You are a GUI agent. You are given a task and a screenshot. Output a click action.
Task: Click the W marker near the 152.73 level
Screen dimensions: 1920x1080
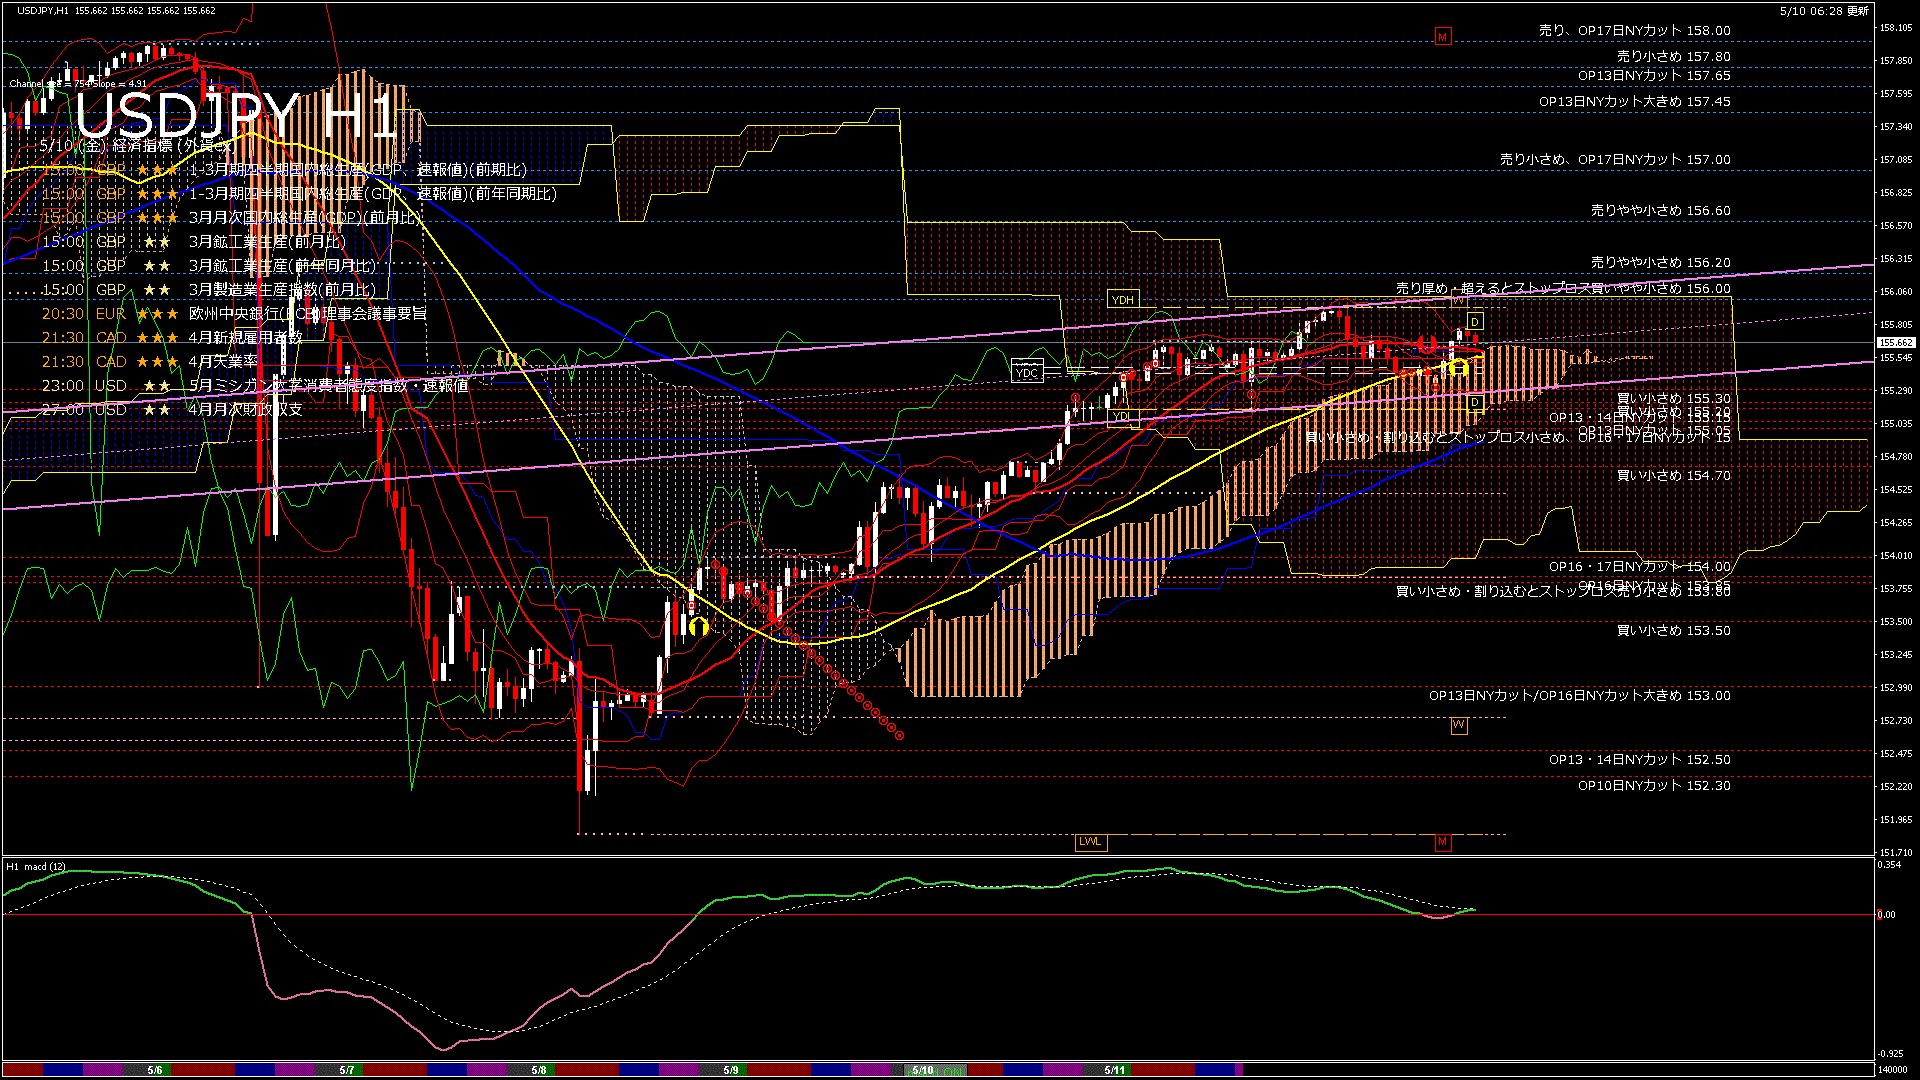pyautogui.click(x=1459, y=725)
